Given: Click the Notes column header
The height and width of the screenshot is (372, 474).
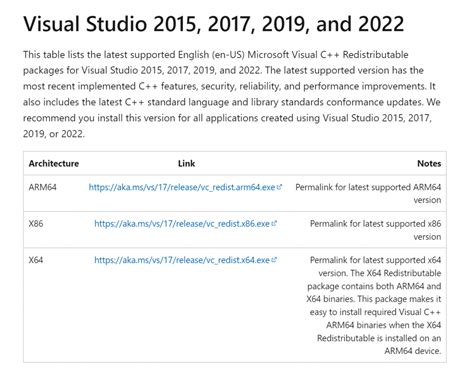Looking at the screenshot, I should (429, 164).
